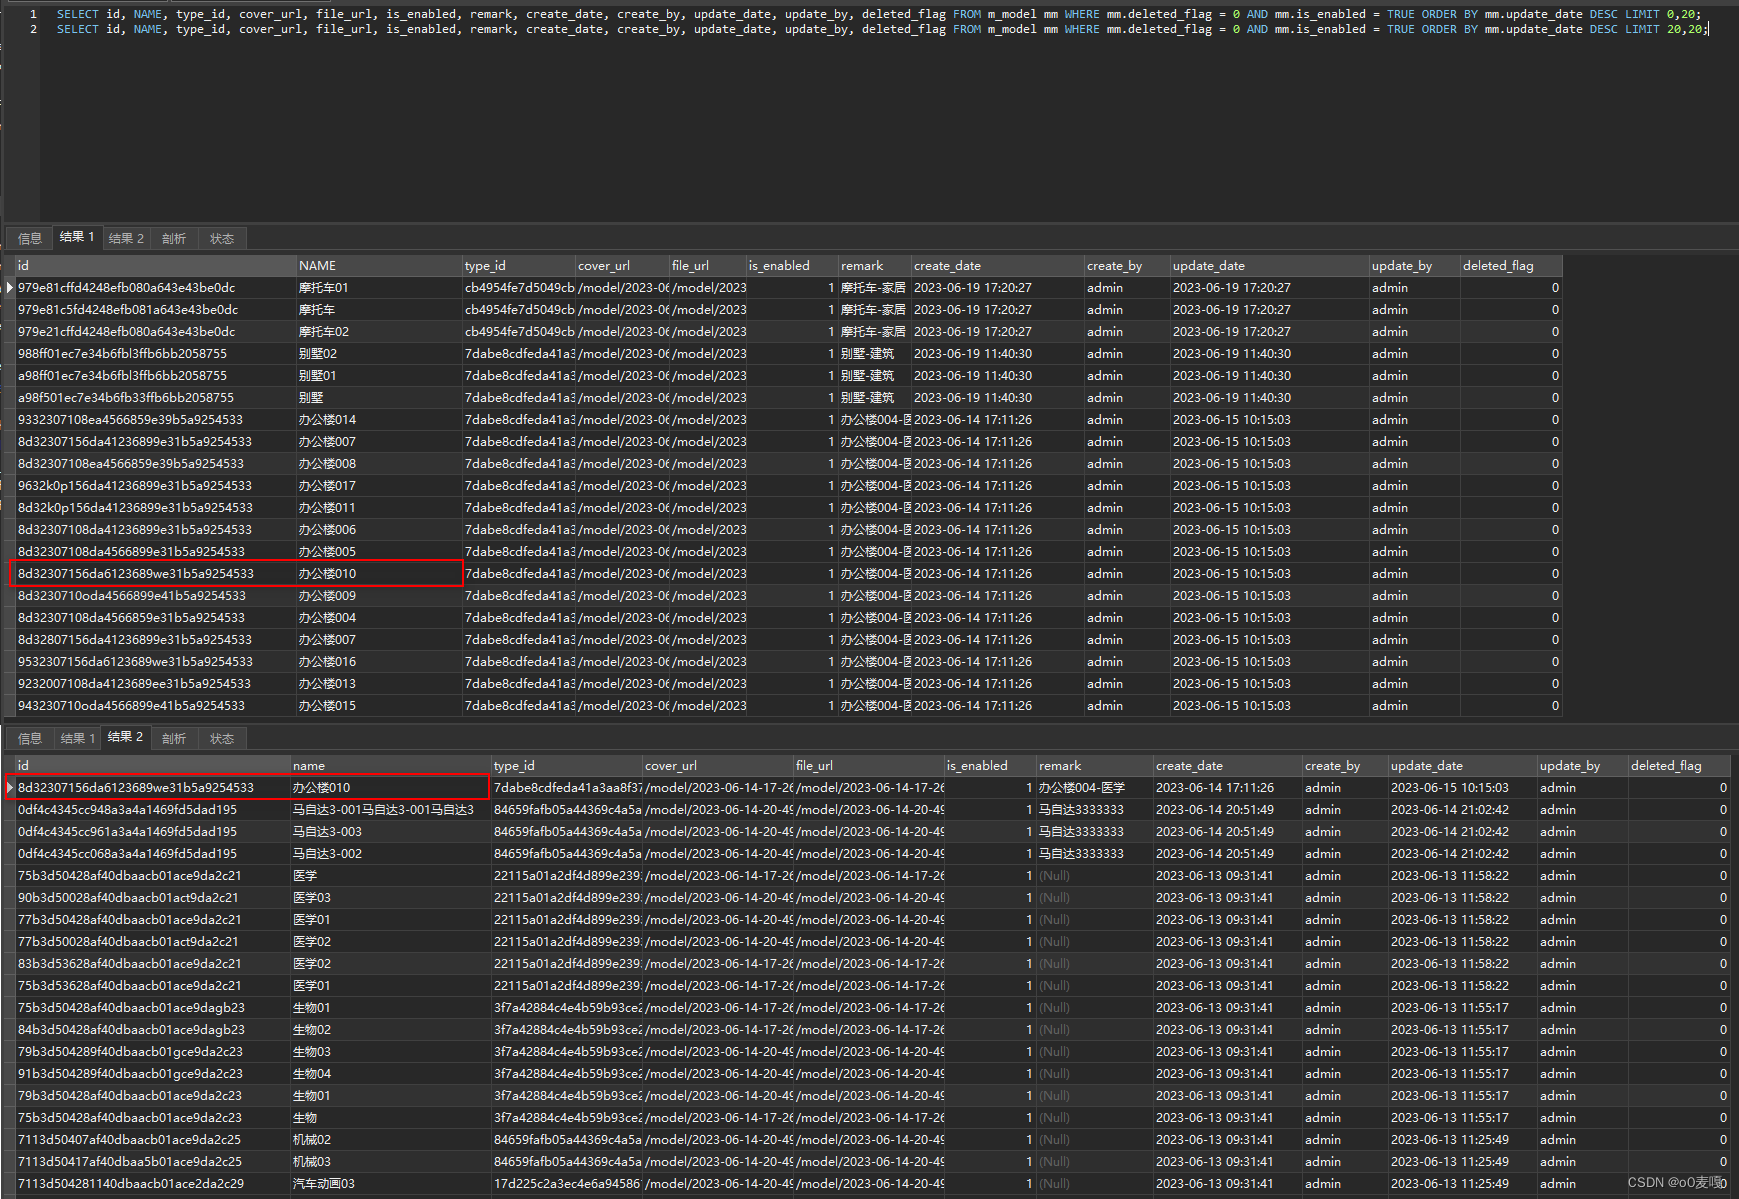Open 剖析 tab in the upper result pane
This screenshot has width=1739, height=1199.
tap(174, 239)
